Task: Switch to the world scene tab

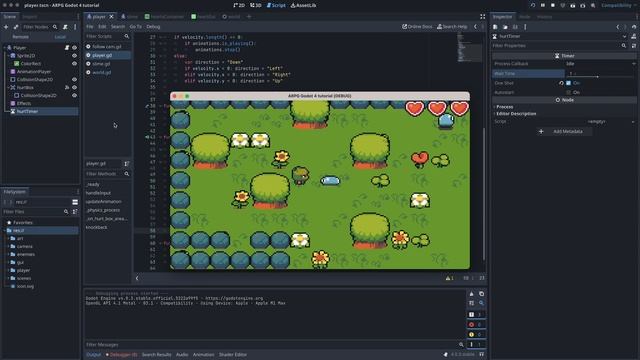Action: 231,17
